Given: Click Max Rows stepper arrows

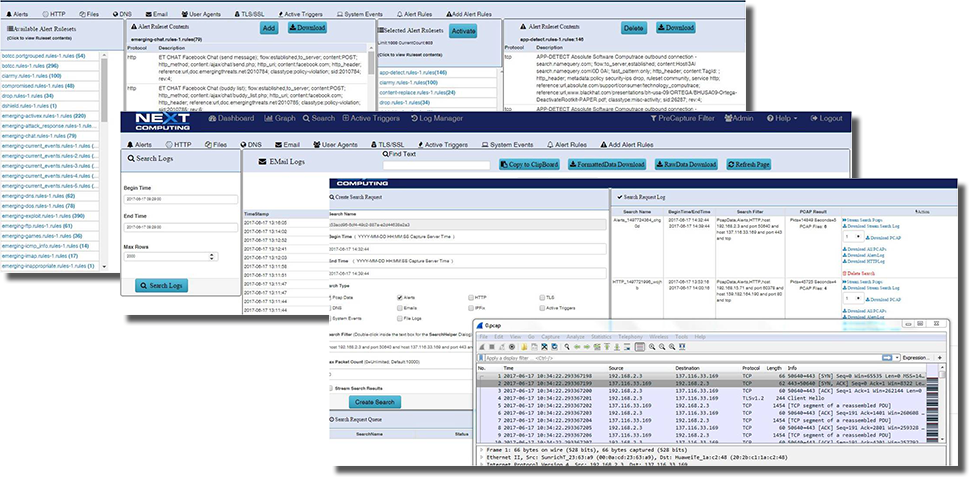Looking at the screenshot, I should pos(213,256).
